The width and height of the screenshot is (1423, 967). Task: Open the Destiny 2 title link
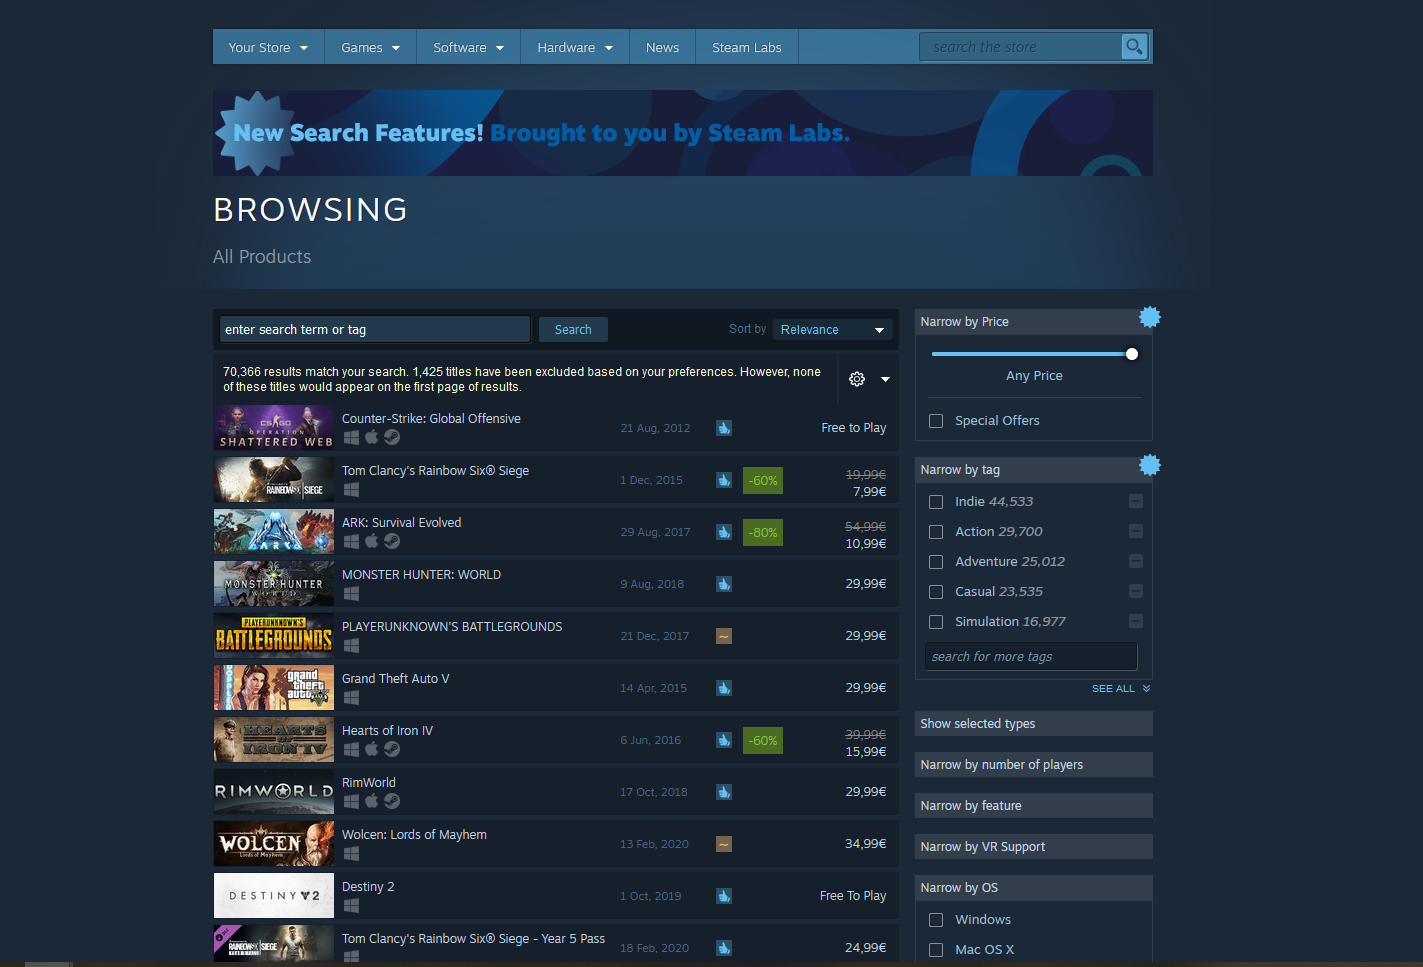(368, 887)
